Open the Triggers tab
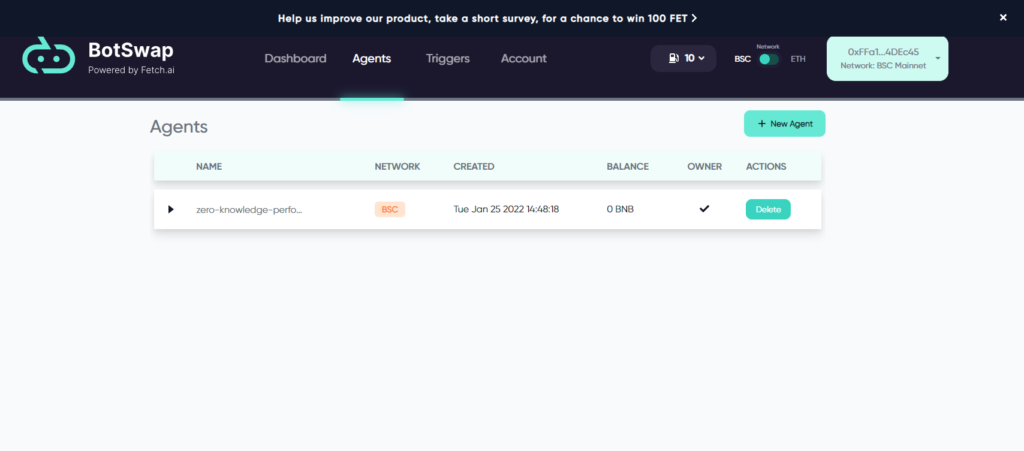 447,59
